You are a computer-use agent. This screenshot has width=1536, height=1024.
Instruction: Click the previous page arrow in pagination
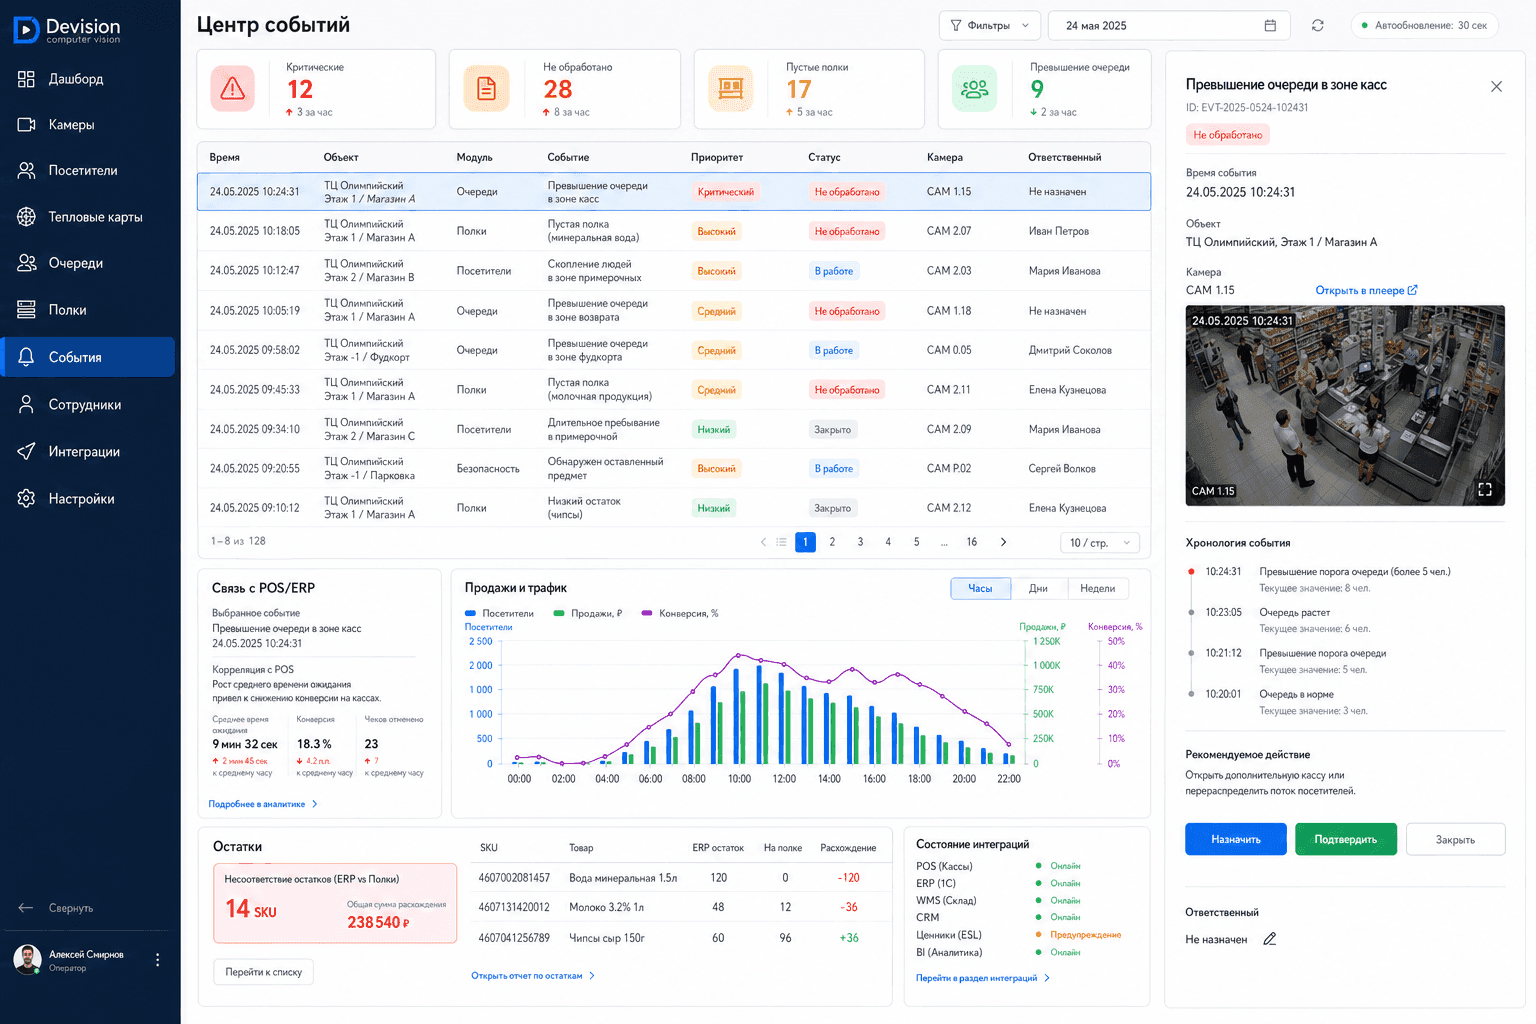click(x=763, y=542)
